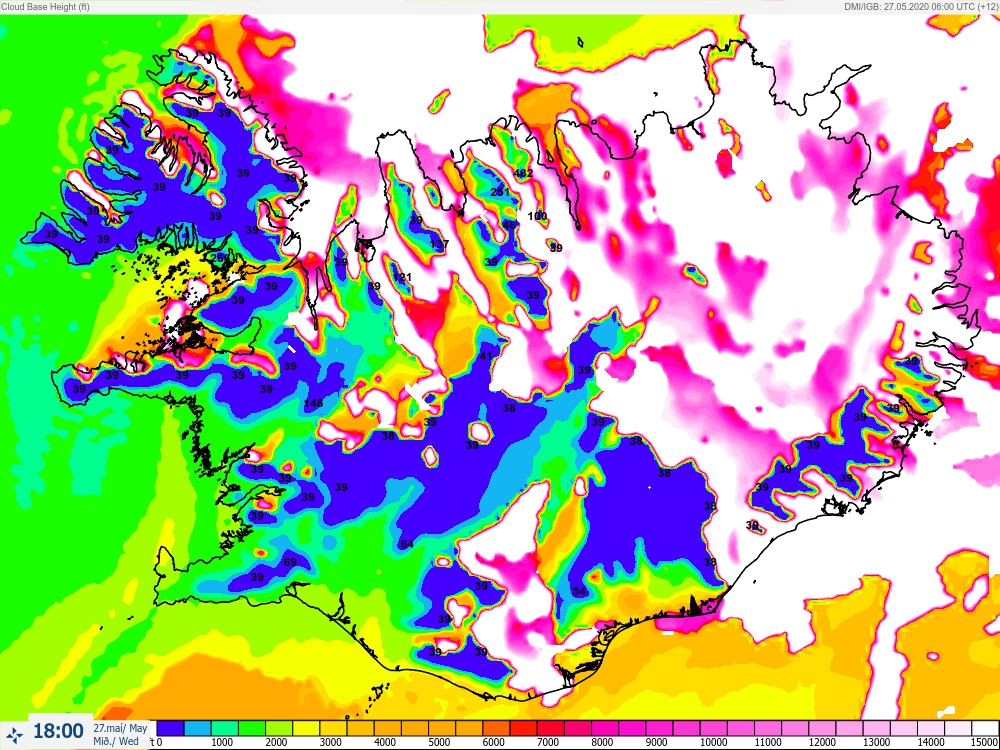Click the 64 cloud base value on map
1000x750 pixels.
pyautogui.click(x=407, y=544)
